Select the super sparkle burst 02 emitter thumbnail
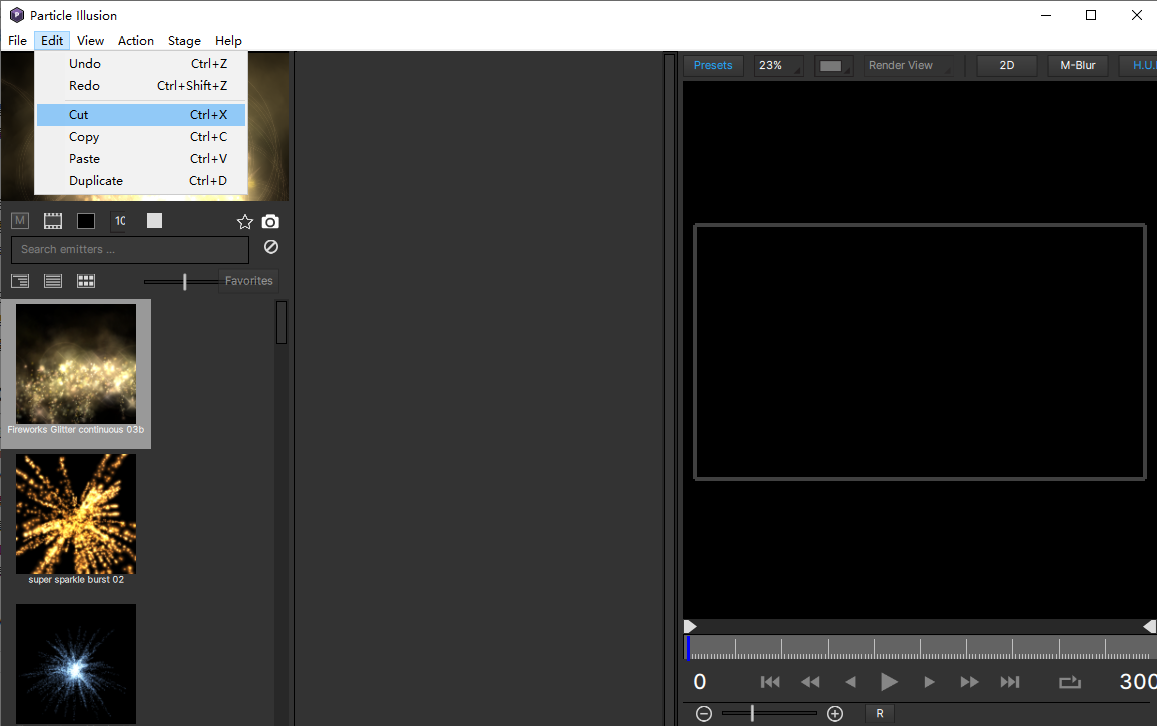This screenshot has height=726, width=1157. [76, 514]
